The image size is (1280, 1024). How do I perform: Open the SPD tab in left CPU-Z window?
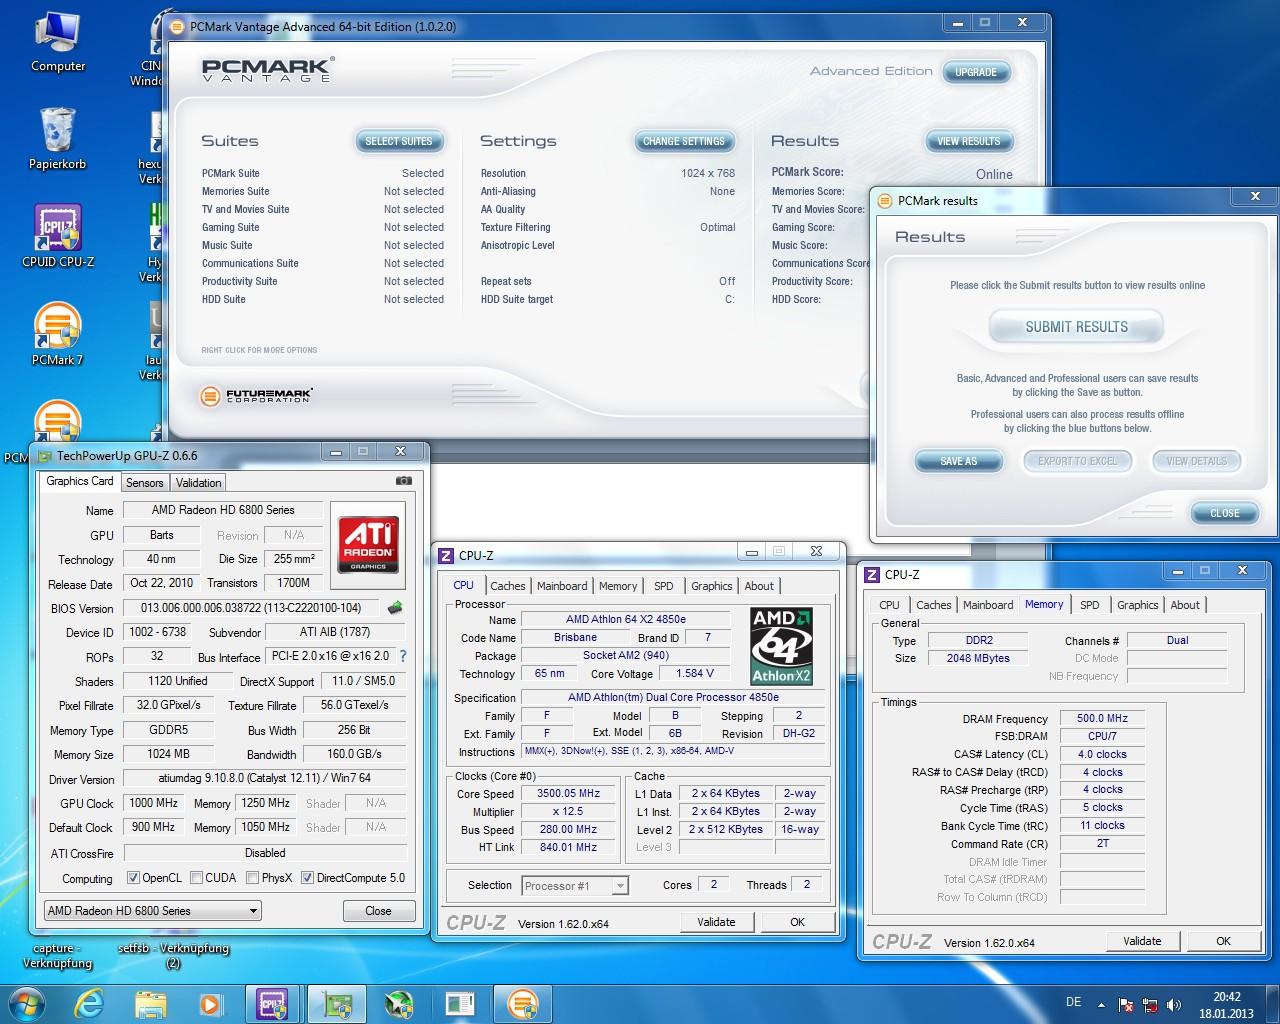pyautogui.click(x=663, y=586)
